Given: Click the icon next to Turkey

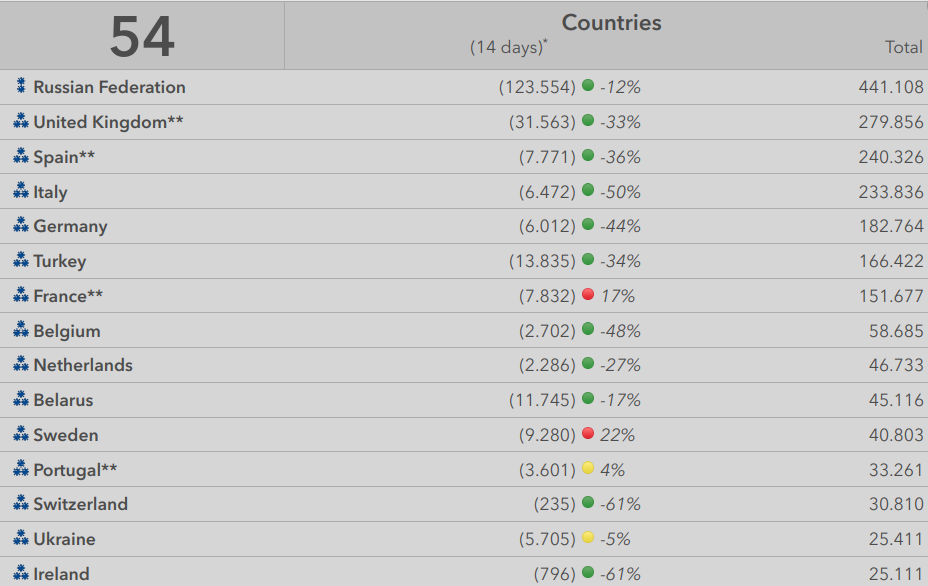Looking at the screenshot, I should 20,261.
